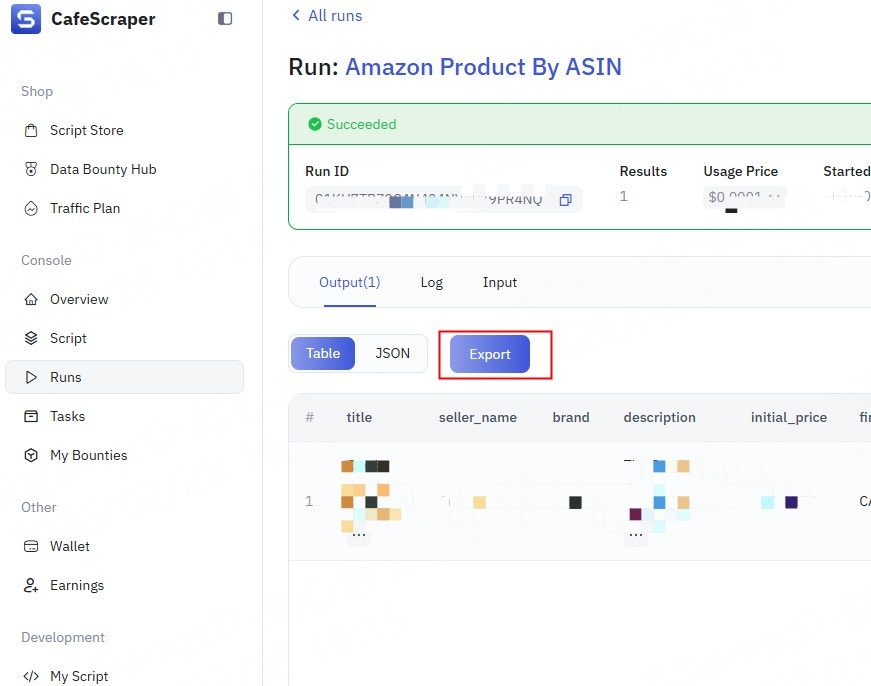Image resolution: width=871 pixels, height=686 pixels.
Task: Click the Wallet card icon
Action: coord(31,547)
